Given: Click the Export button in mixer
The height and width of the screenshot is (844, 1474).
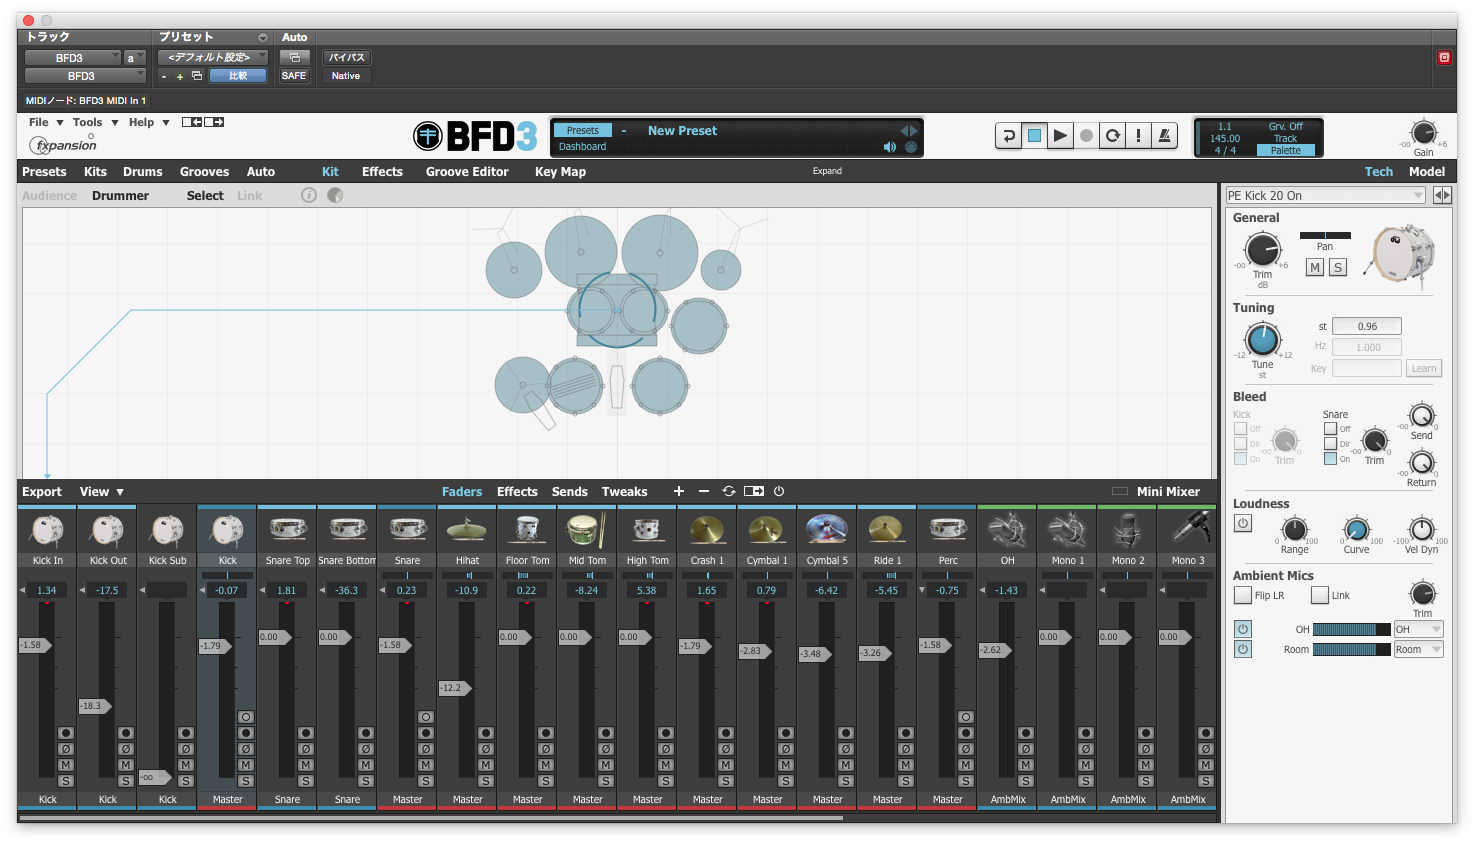Looking at the screenshot, I should (x=42, y=491).
